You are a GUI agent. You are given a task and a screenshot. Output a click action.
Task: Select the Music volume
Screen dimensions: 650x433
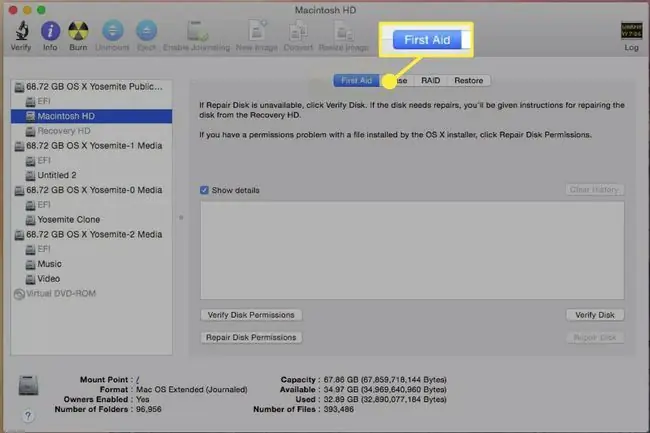[x=92, y=264]
